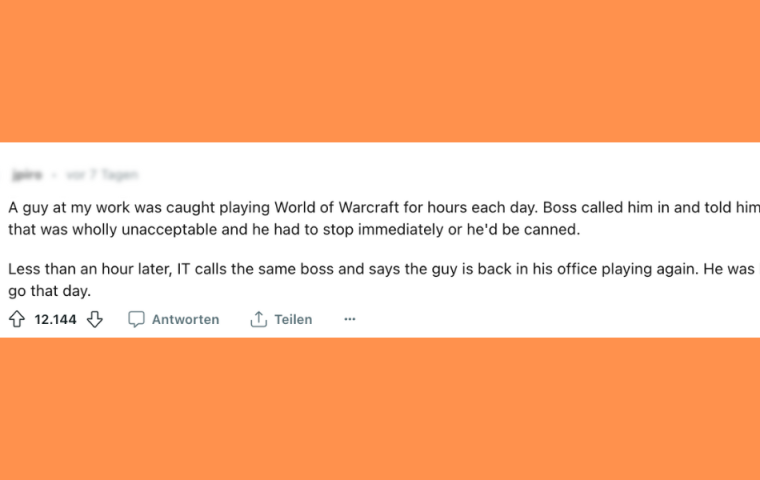Image resolution: width=760 pixels, height=480 pixels.
Task: Click the 12.144 vote count
Action: [55, 320]
